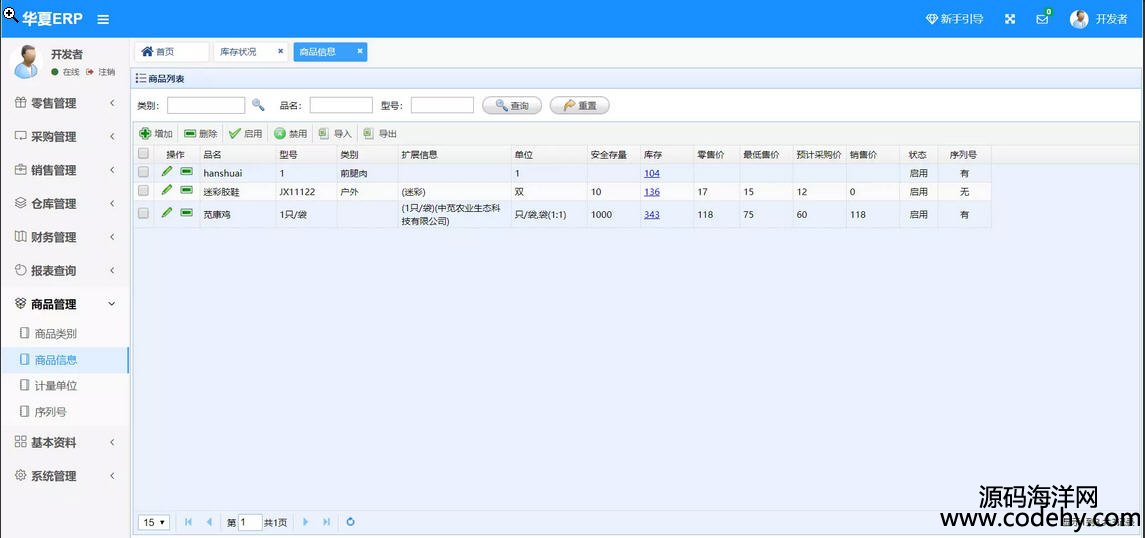
Task: Go to last page pagination icon
Action: pos(326,522)
